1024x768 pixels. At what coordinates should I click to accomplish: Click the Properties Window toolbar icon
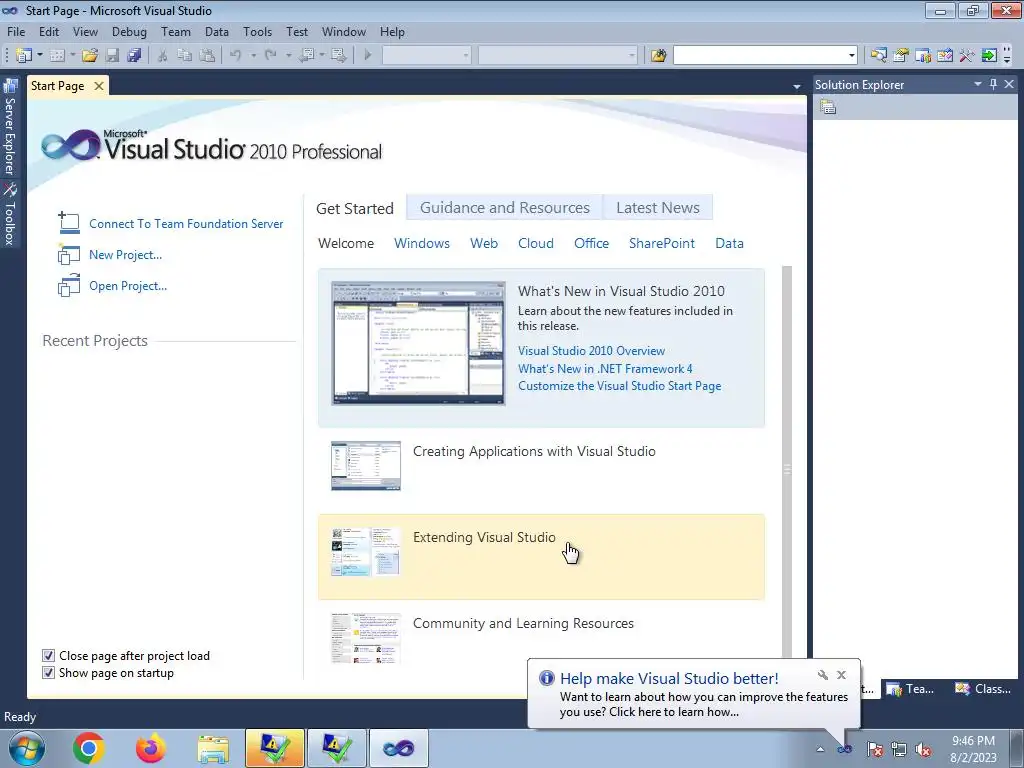tap(901, 56)
